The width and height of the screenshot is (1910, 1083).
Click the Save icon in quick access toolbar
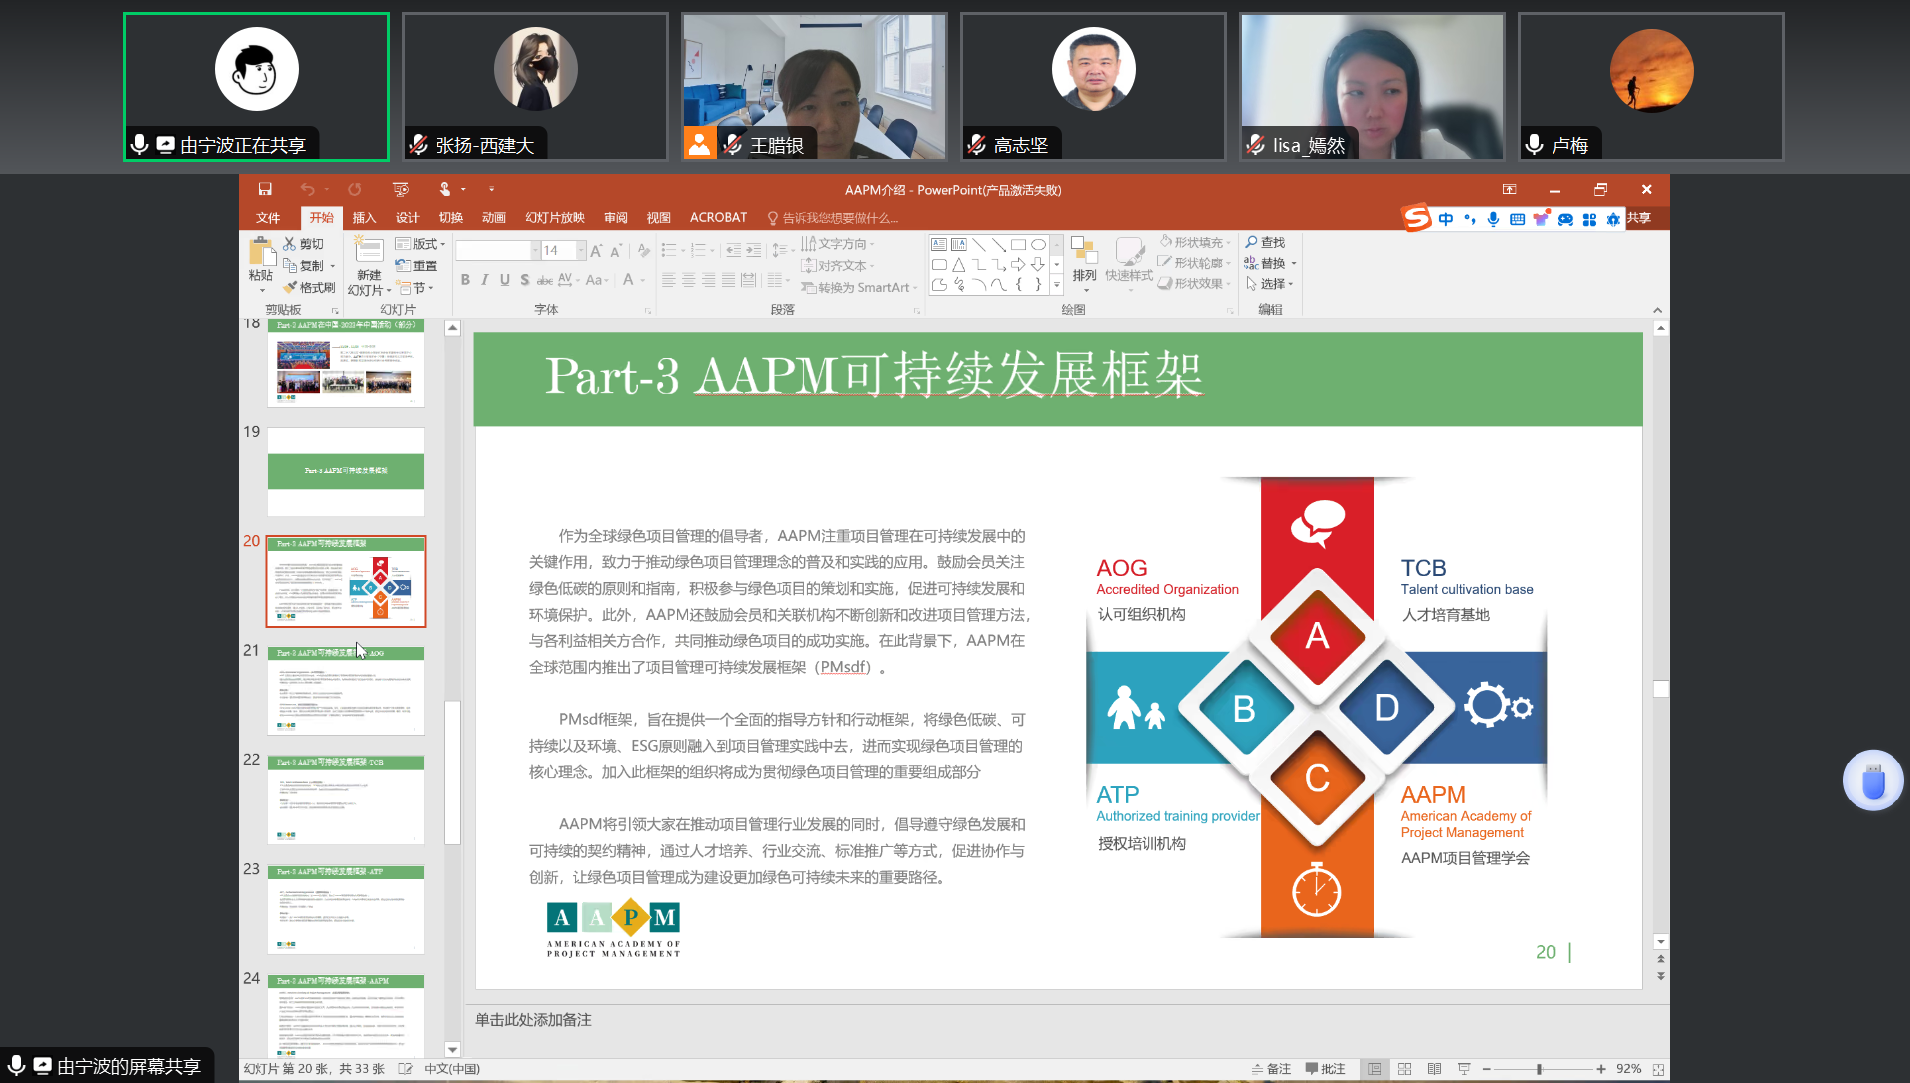coord(265,189)
